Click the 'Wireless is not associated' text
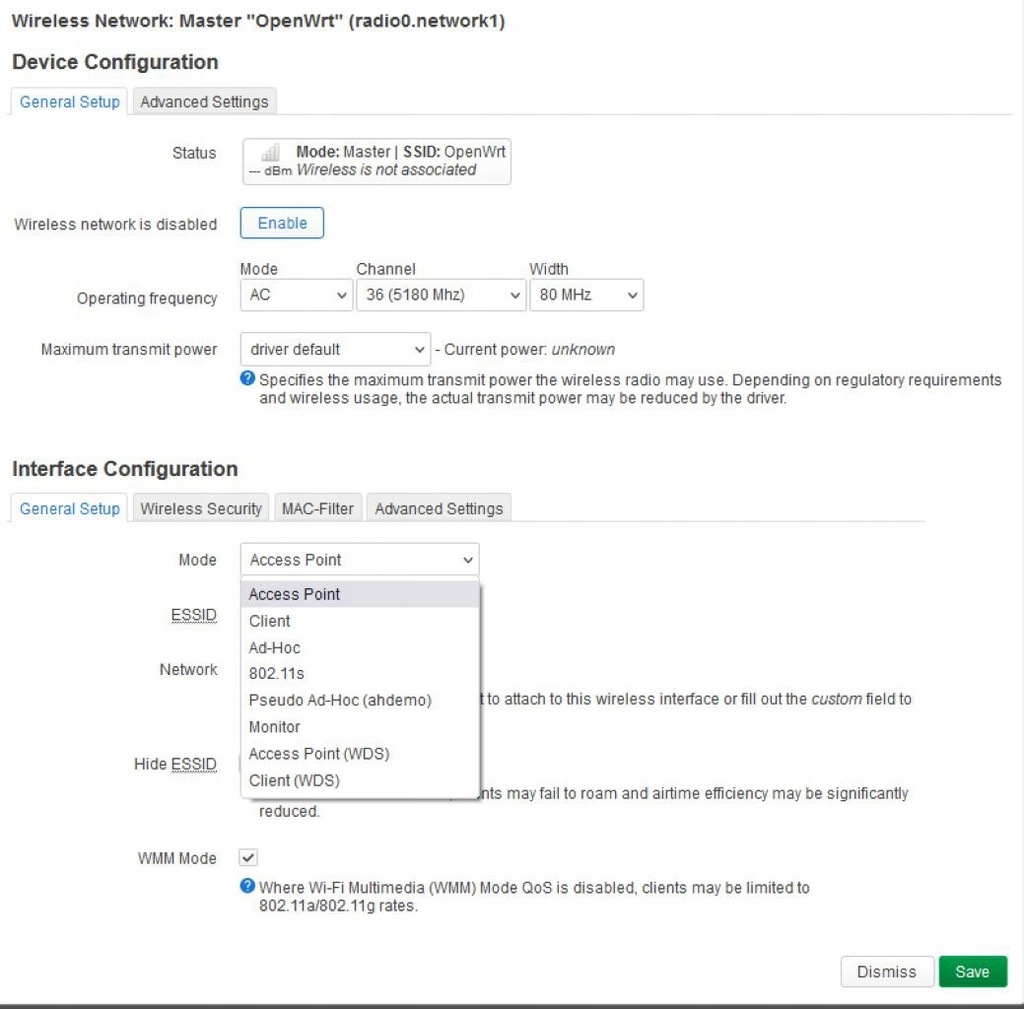1024x1009 pixels. pos(386,170)
